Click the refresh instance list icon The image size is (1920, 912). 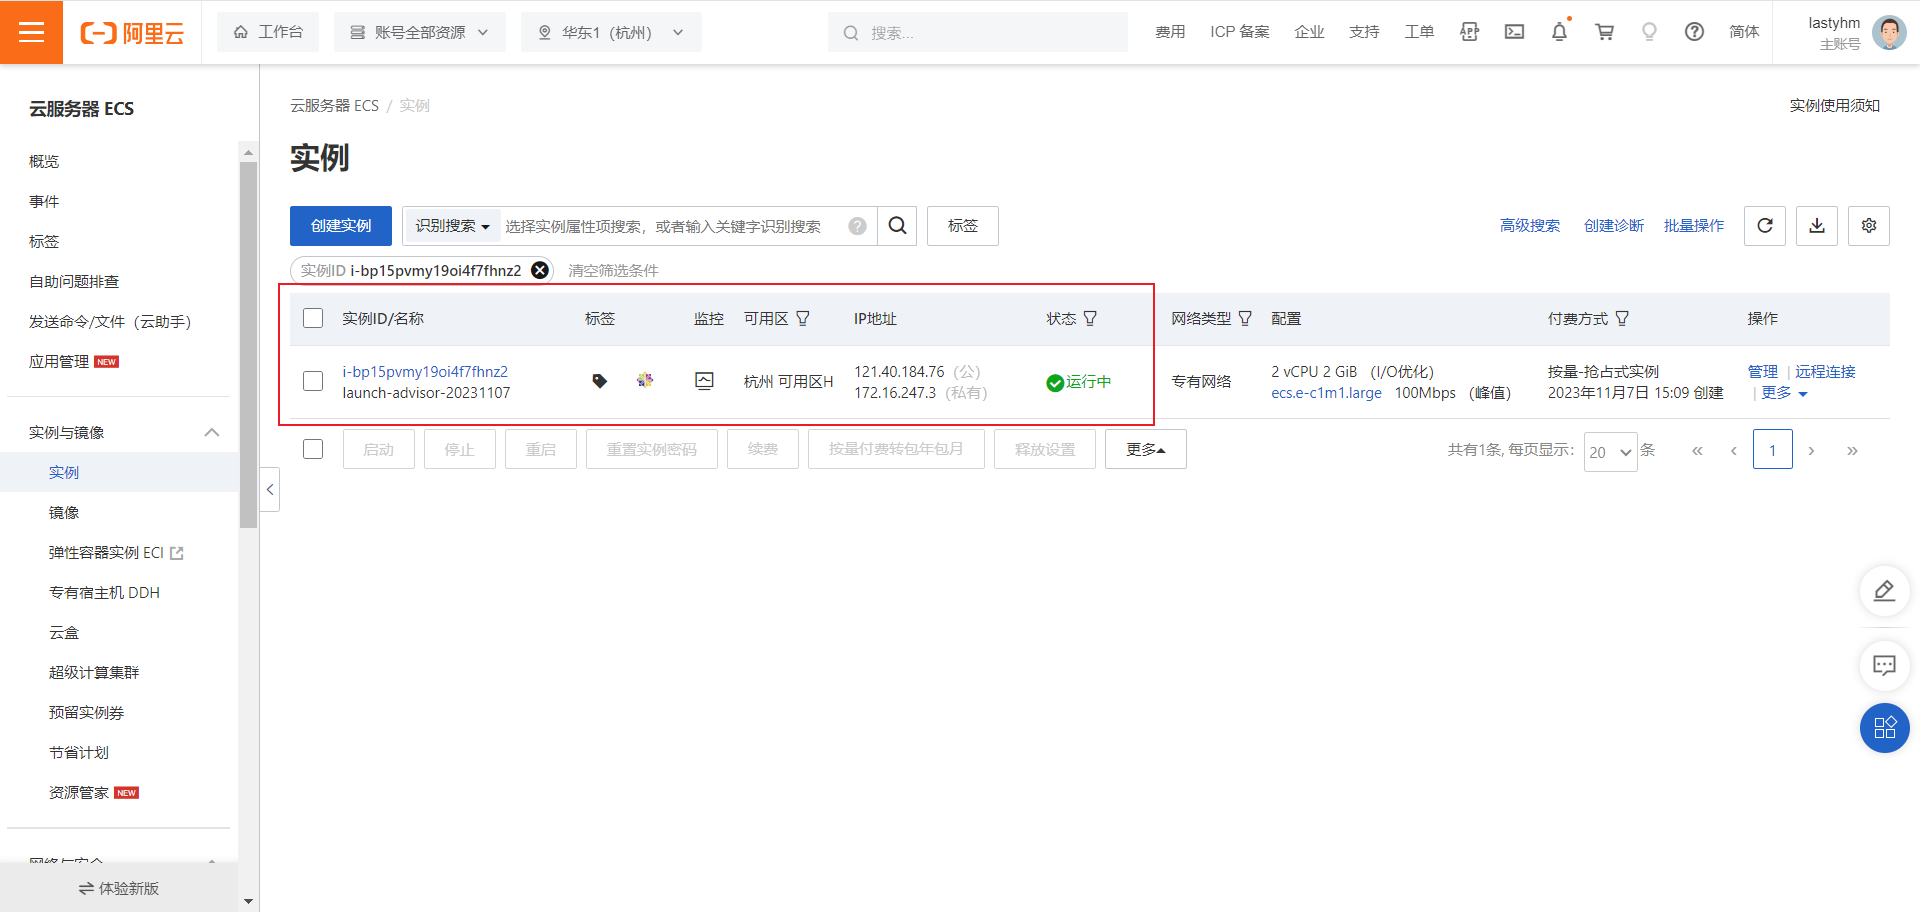point(1764,226)
